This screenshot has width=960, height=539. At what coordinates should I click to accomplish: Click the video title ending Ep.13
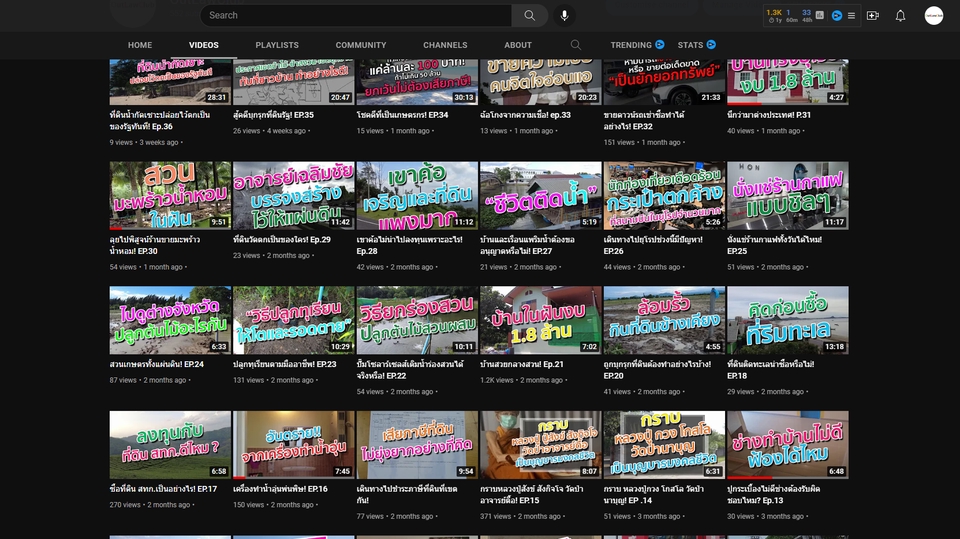(x=773, y=494)
